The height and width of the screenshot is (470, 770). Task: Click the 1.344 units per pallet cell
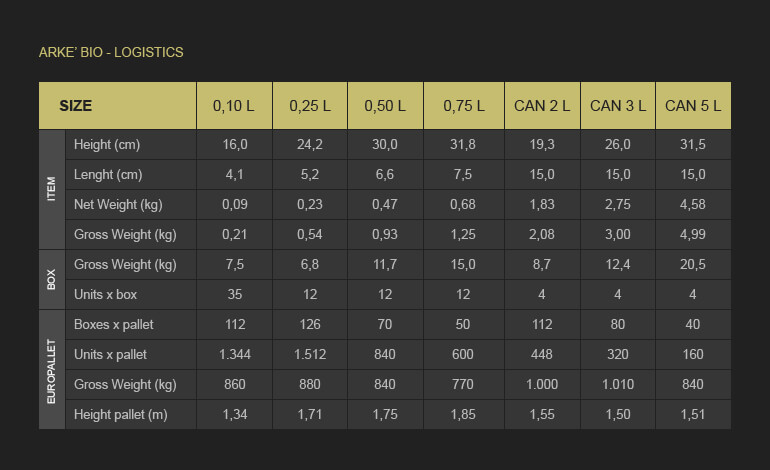[x=235, y=355]
